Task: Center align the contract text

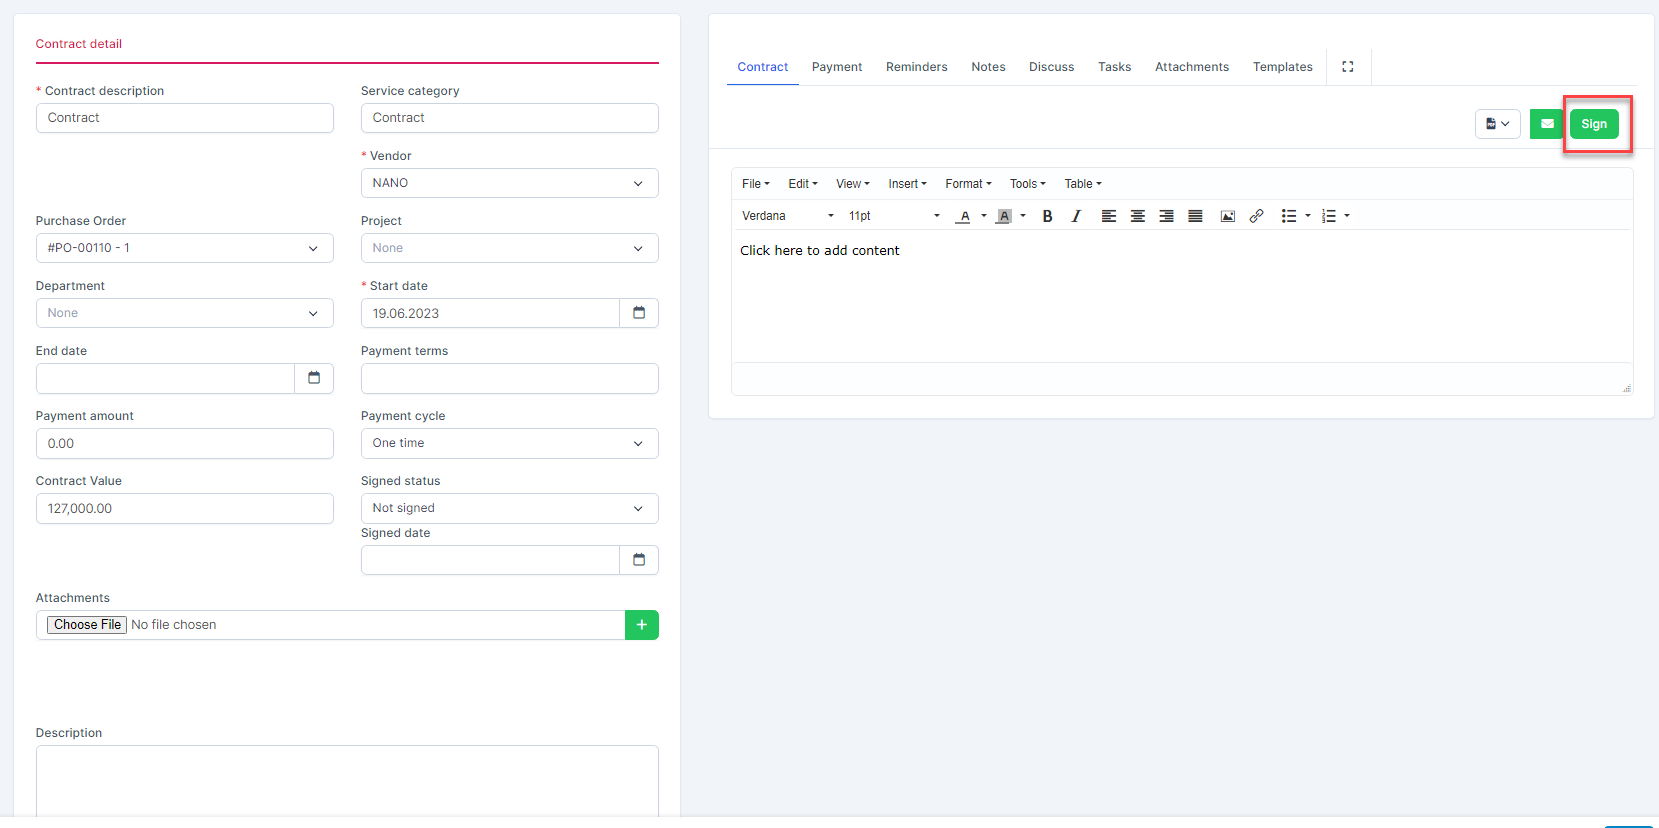Action: coord(1137,216)
